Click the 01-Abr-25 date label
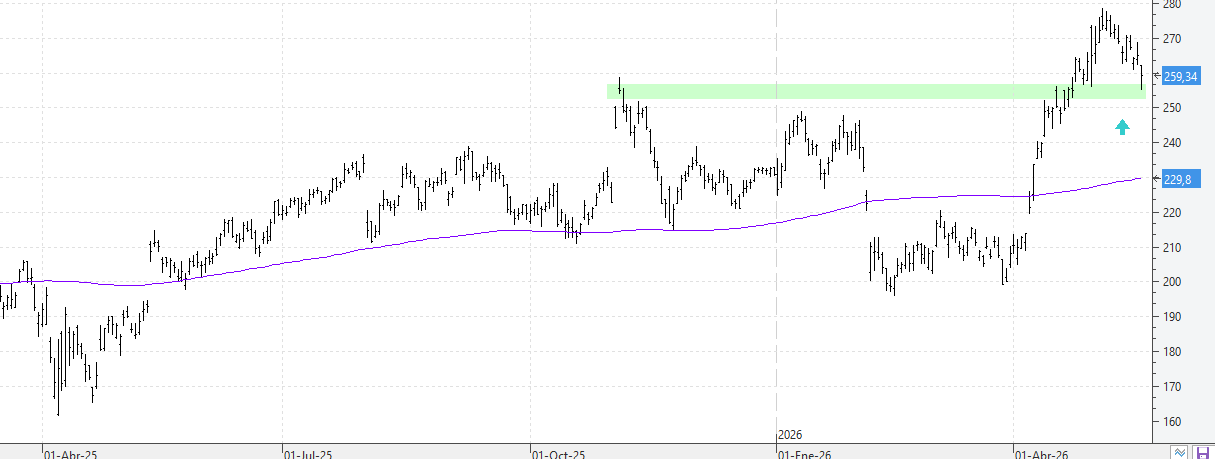 70,454
